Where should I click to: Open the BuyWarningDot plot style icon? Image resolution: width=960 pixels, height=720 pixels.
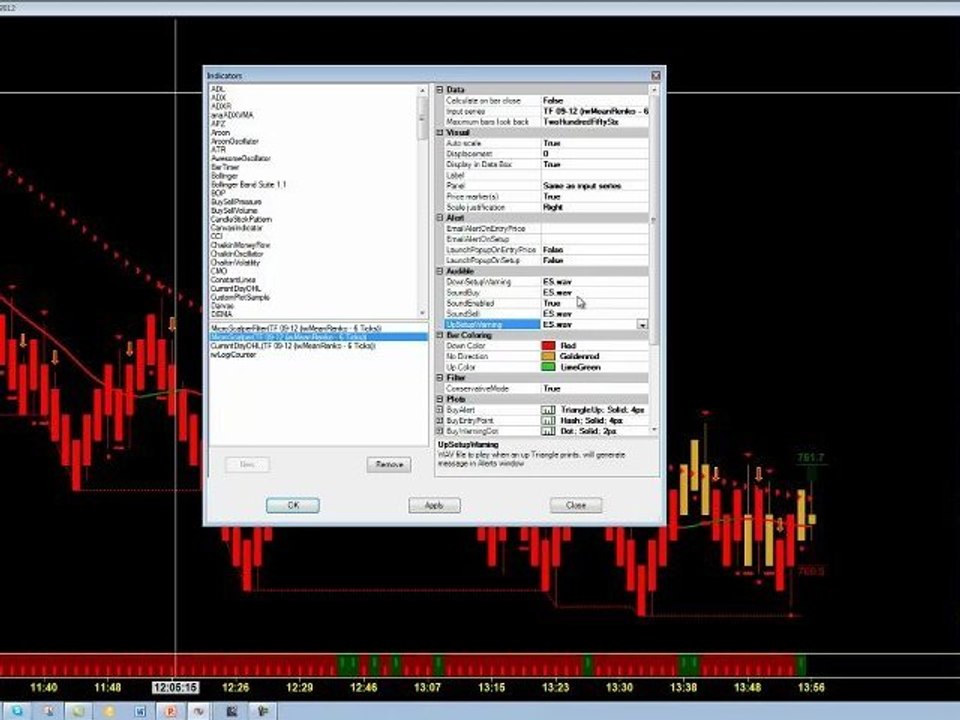[x=548, y=431]
